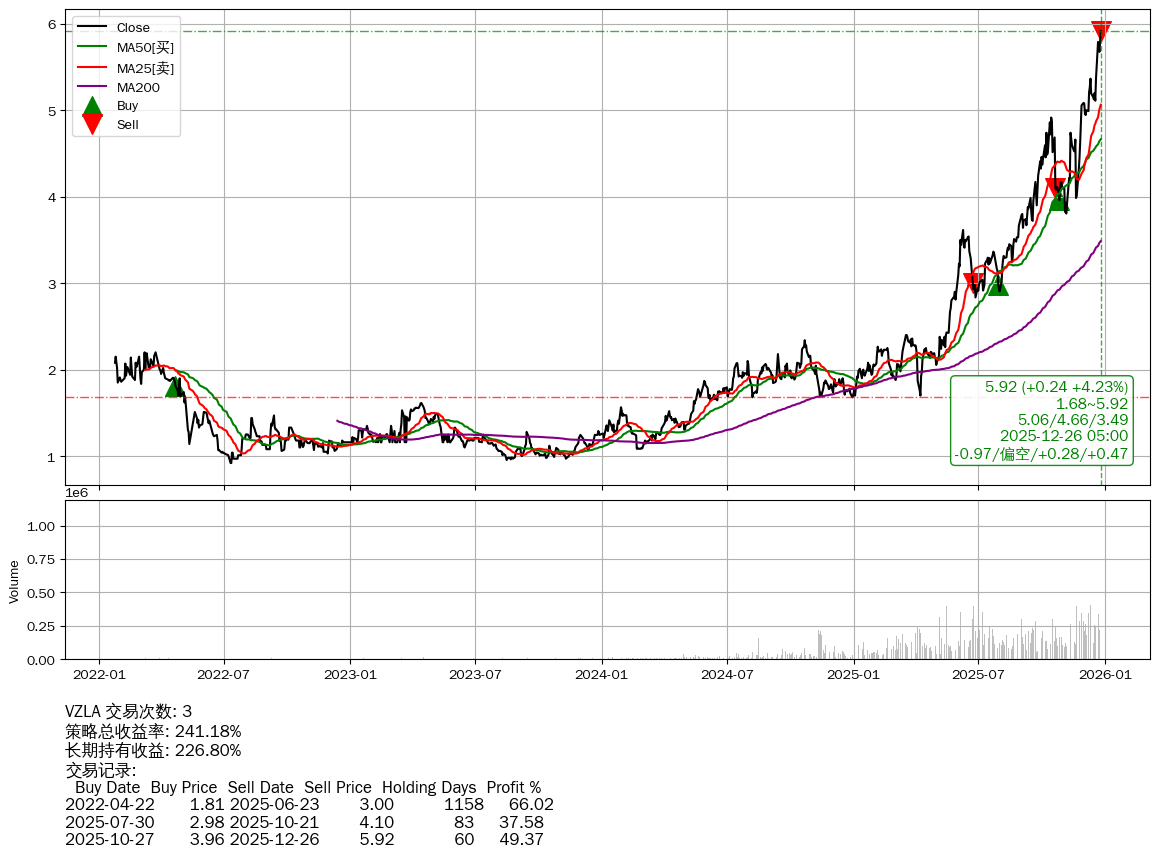Click the green price info box

(1041, 420)
